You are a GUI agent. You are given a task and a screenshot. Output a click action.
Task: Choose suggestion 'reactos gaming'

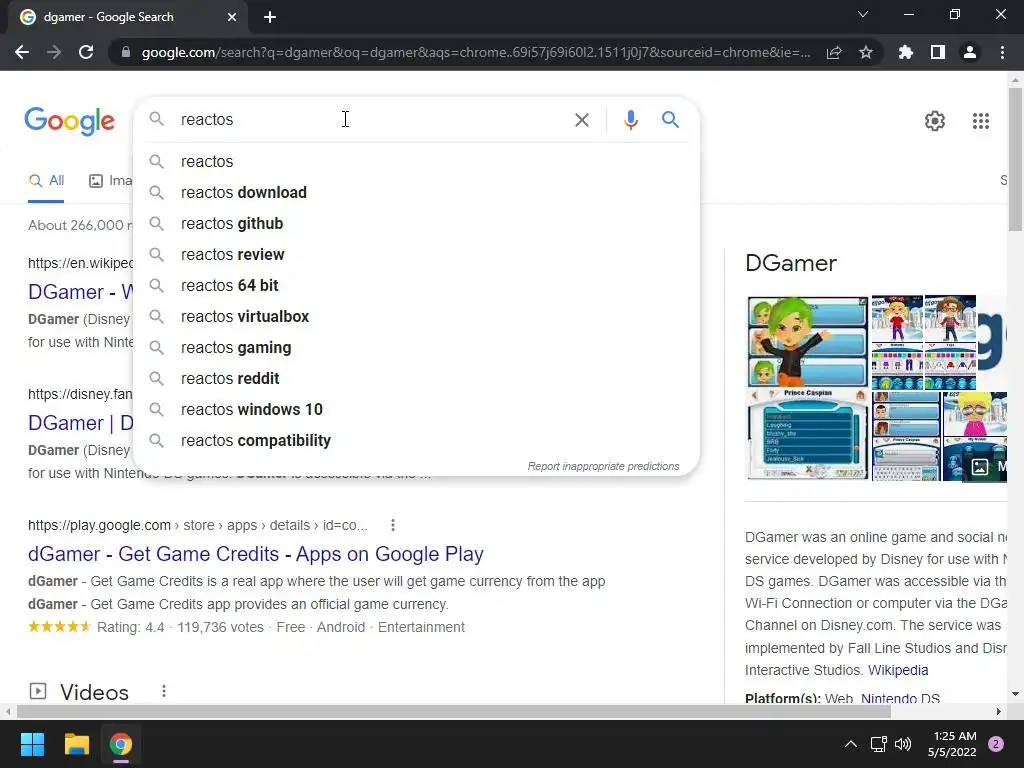click(x=417, y=347)
